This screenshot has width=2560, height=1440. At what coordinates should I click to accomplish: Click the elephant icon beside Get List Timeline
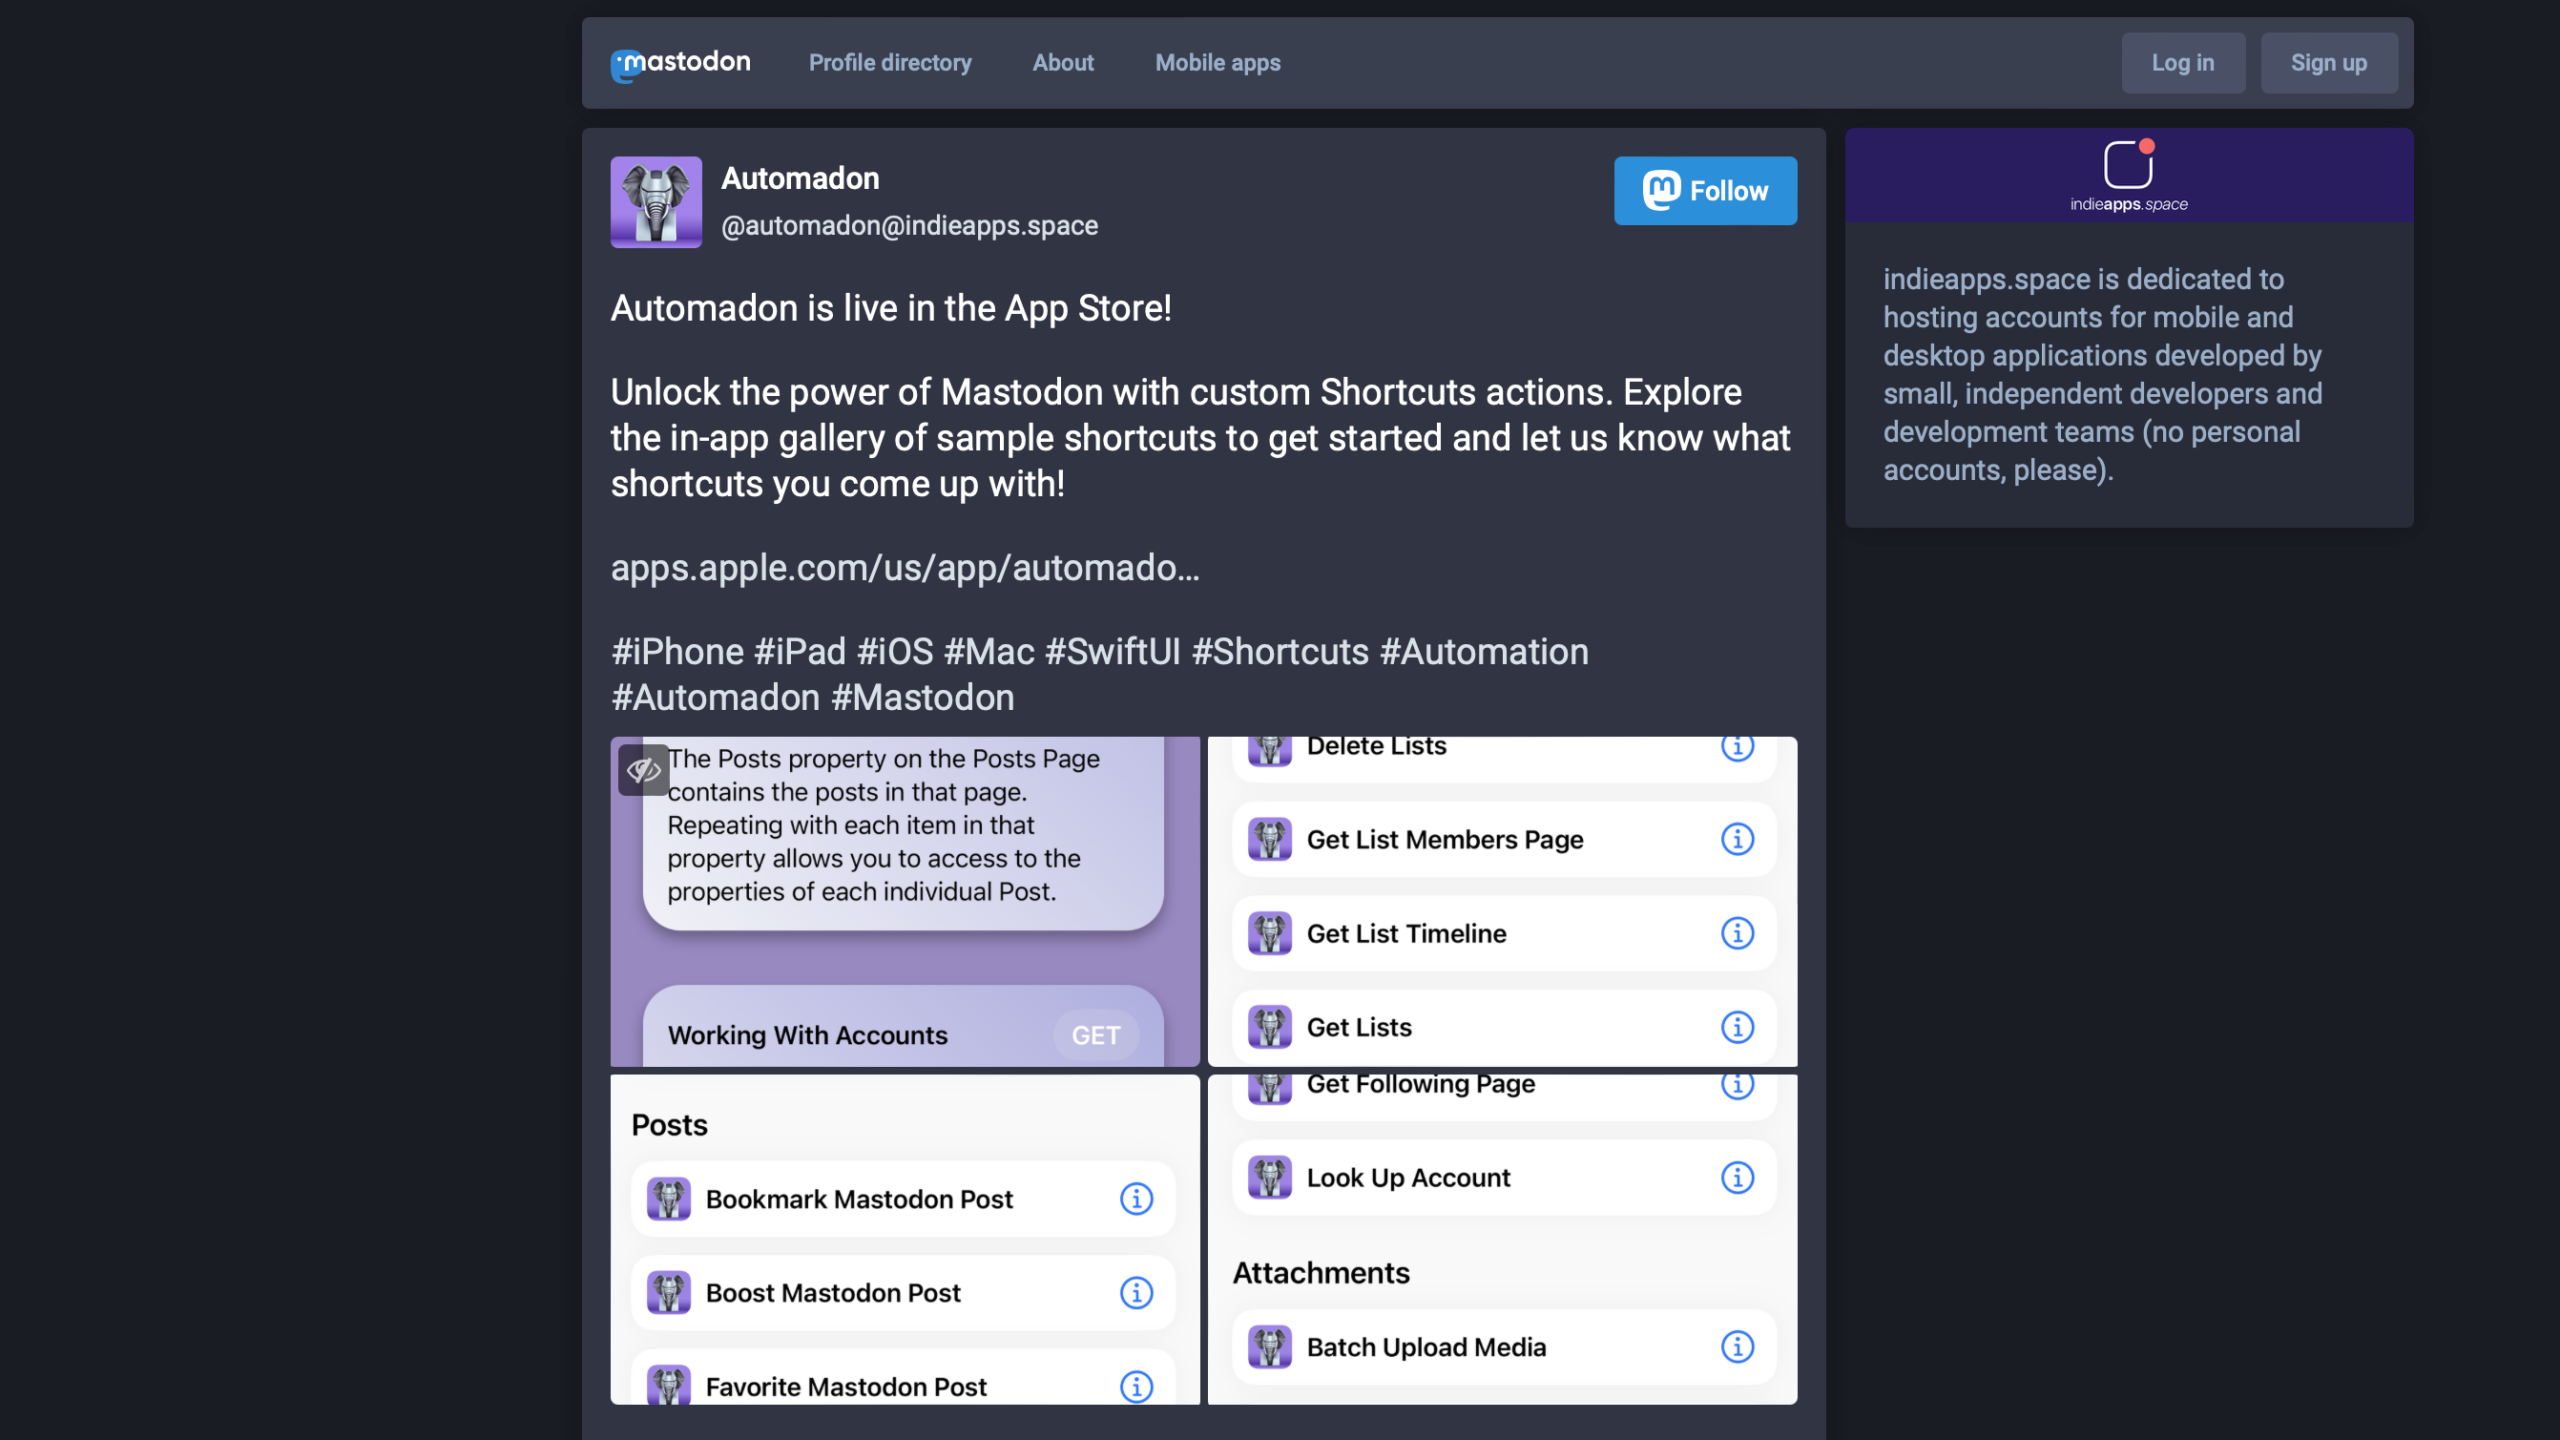point(1270,933)
